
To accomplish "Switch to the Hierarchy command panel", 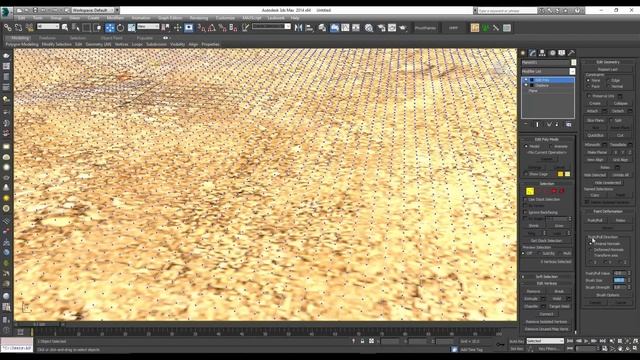I will click(542, 53).
